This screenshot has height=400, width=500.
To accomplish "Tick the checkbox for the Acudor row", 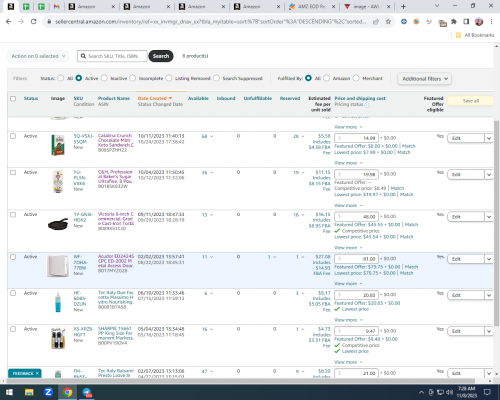I will [13, 257].
